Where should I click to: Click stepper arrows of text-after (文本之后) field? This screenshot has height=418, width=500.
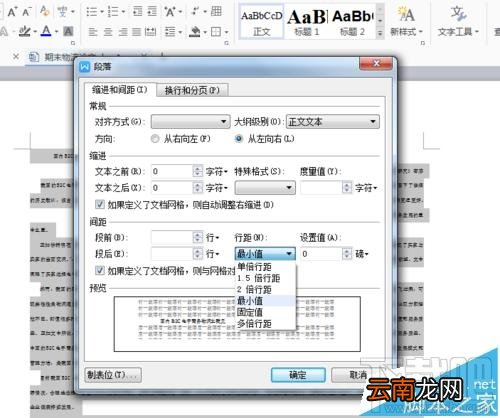[x=198, y=188]
